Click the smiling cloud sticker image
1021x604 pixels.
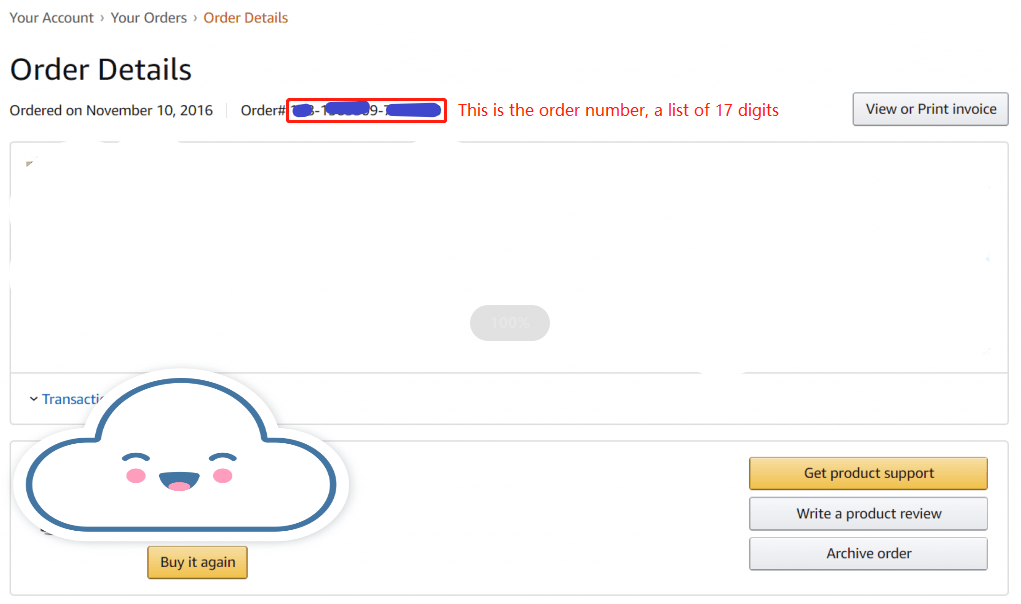pyautogui.click(x=181, y=455)
